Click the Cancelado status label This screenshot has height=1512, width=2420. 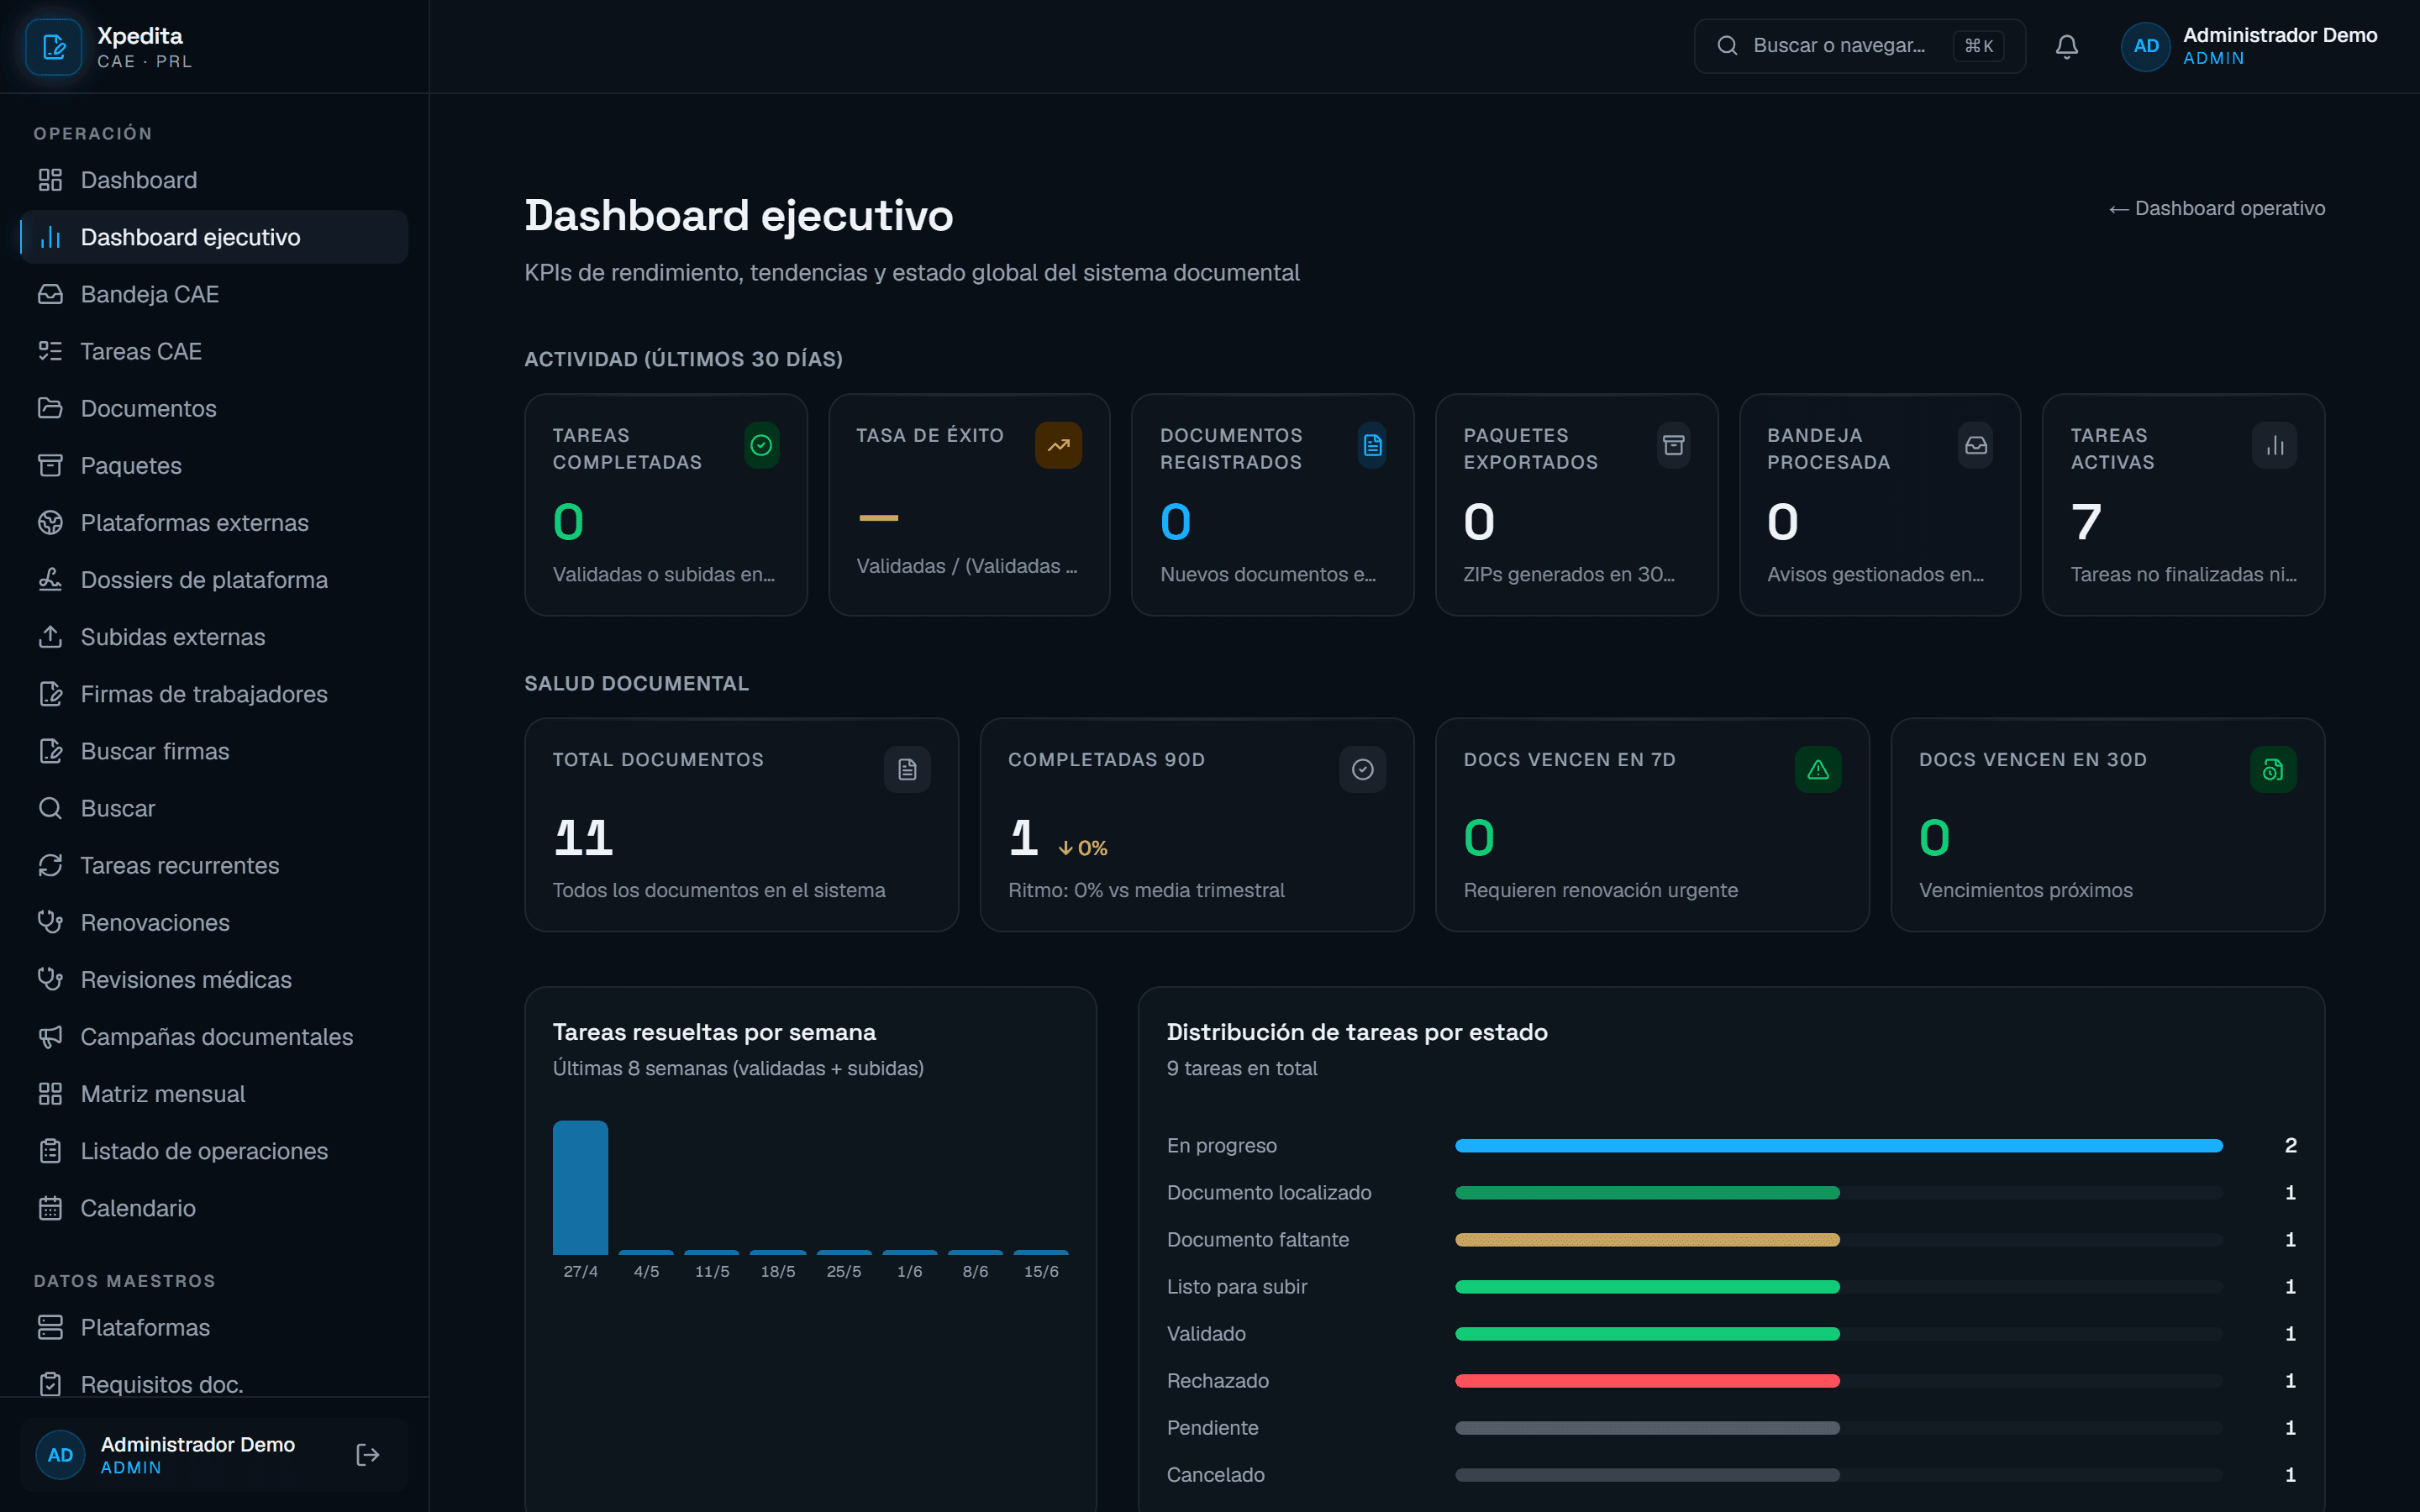click(x=1215, y=1474)
